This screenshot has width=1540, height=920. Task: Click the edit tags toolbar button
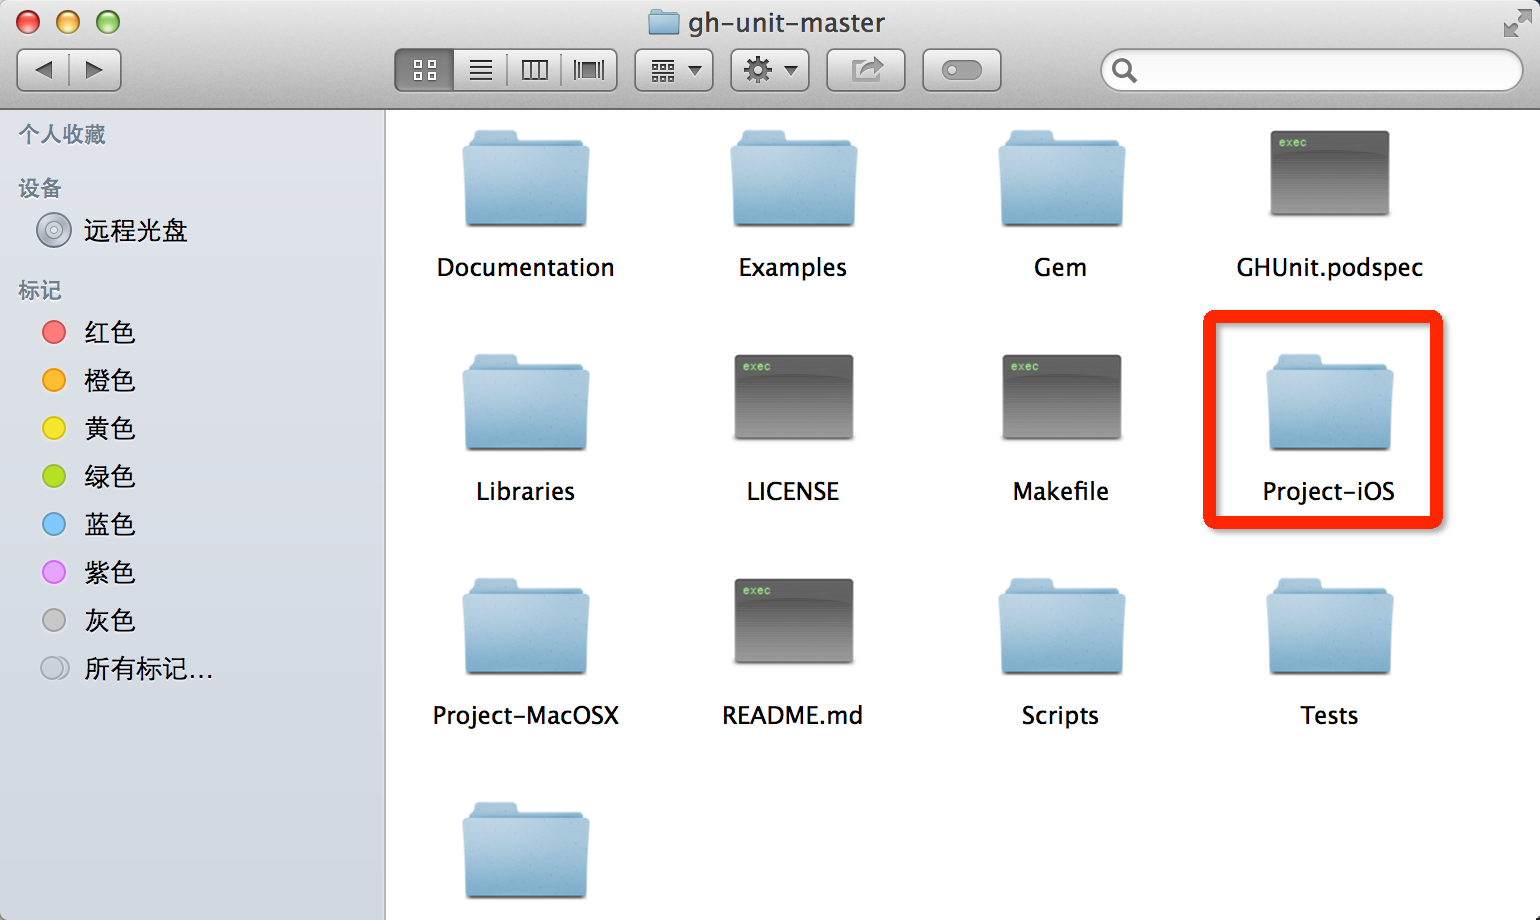pos(962,70)
